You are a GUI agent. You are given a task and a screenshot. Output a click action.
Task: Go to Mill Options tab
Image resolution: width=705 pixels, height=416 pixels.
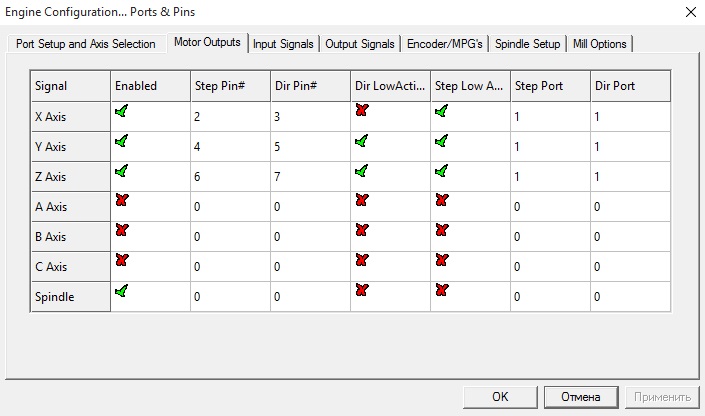click(600, 44)
